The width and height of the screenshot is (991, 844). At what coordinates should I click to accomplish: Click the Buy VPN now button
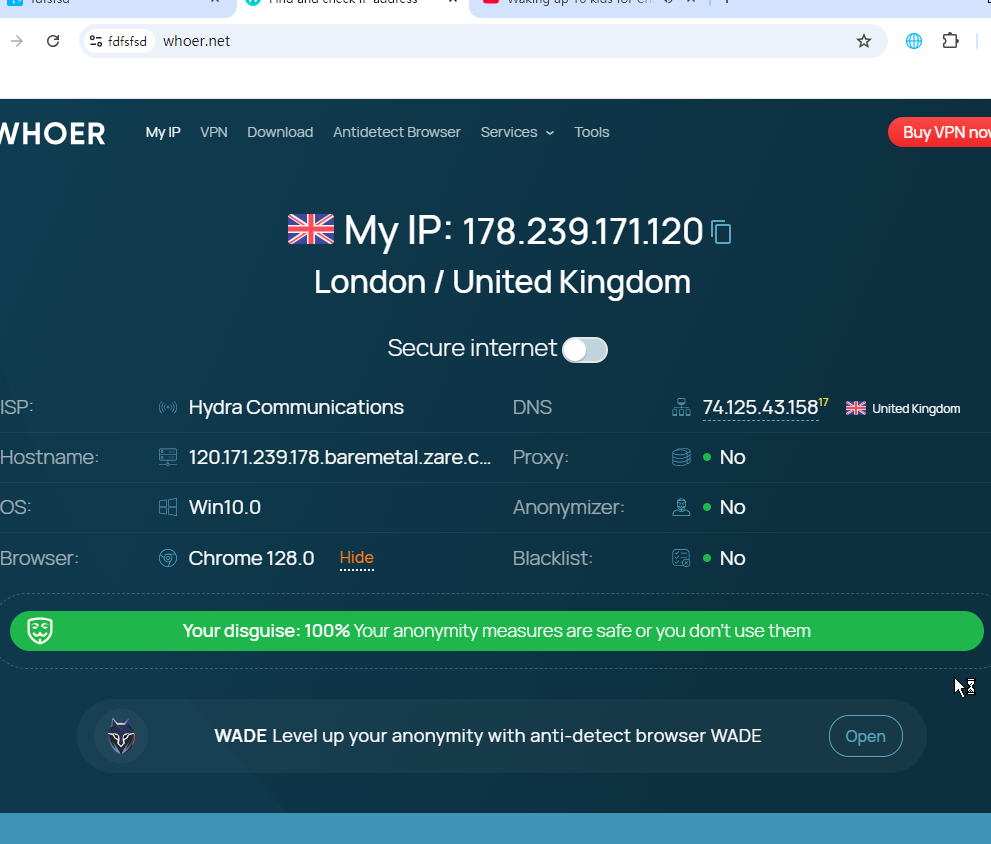point(940,132)
